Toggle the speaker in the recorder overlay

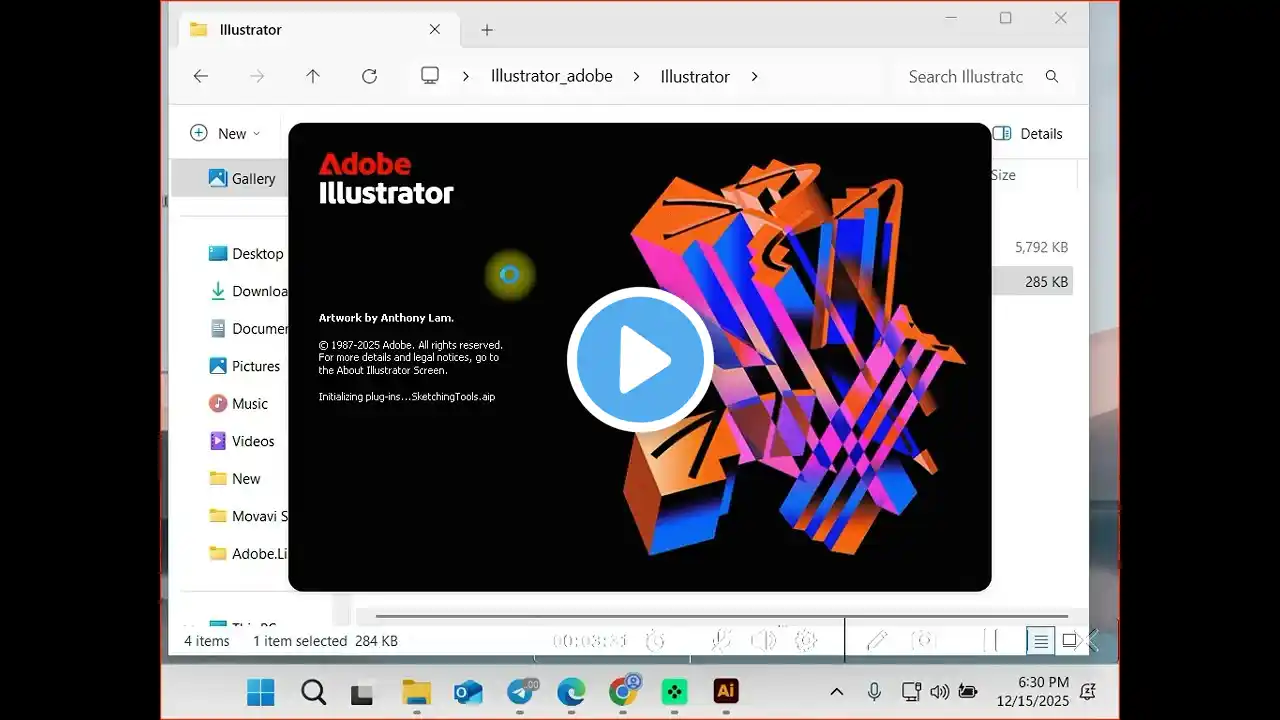point(763,641)
